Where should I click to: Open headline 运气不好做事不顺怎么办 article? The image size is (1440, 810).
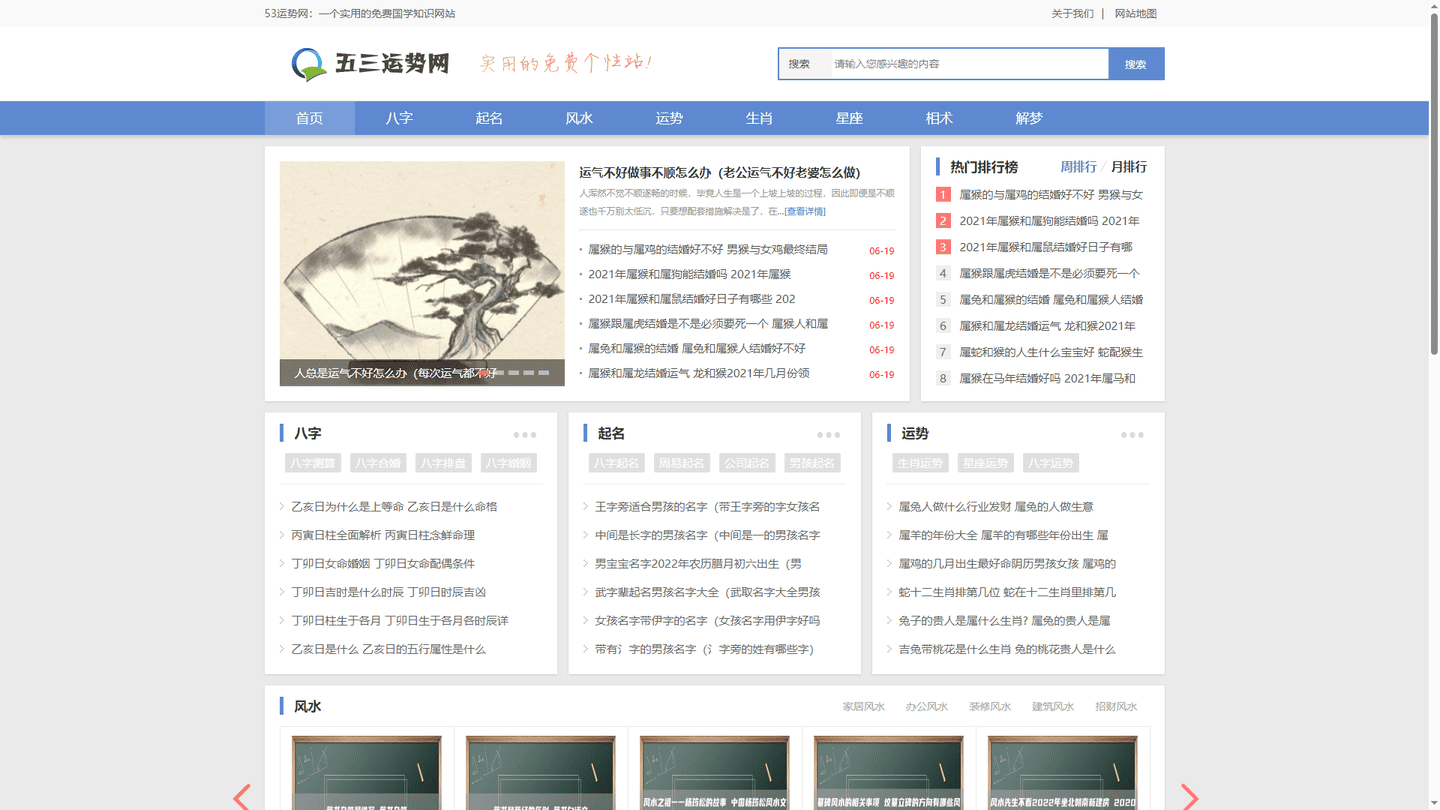pyautogui.click(x=720, y=173)
